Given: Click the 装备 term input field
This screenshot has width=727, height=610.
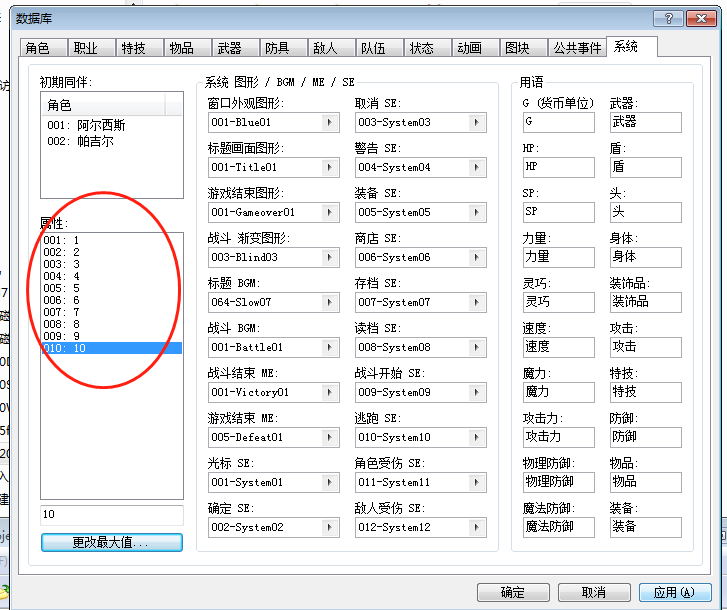Looking at the screenshot, I should point(645,527).
